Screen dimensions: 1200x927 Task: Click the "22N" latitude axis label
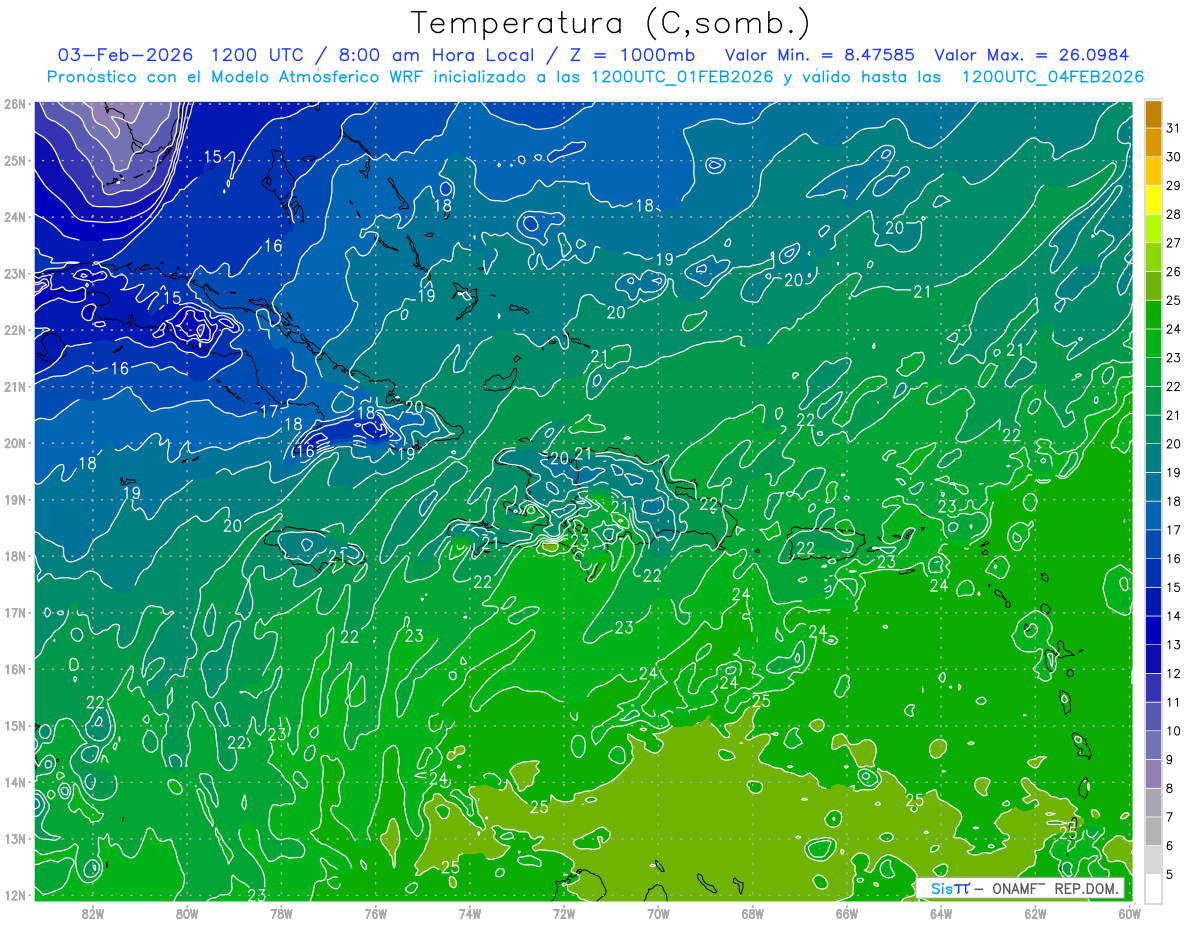click(14, 330)
